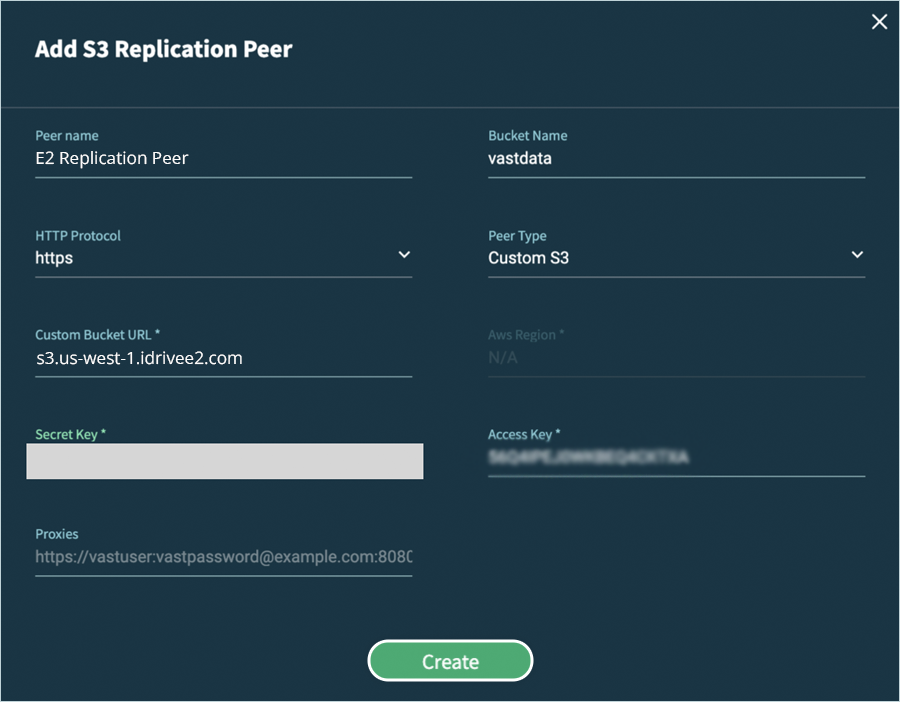Image resolution: width=900 pixels, height=702 pixels.
Task: Click the 'Peer Type' label text
Action: pyautogui.click(x=517, y=236)
